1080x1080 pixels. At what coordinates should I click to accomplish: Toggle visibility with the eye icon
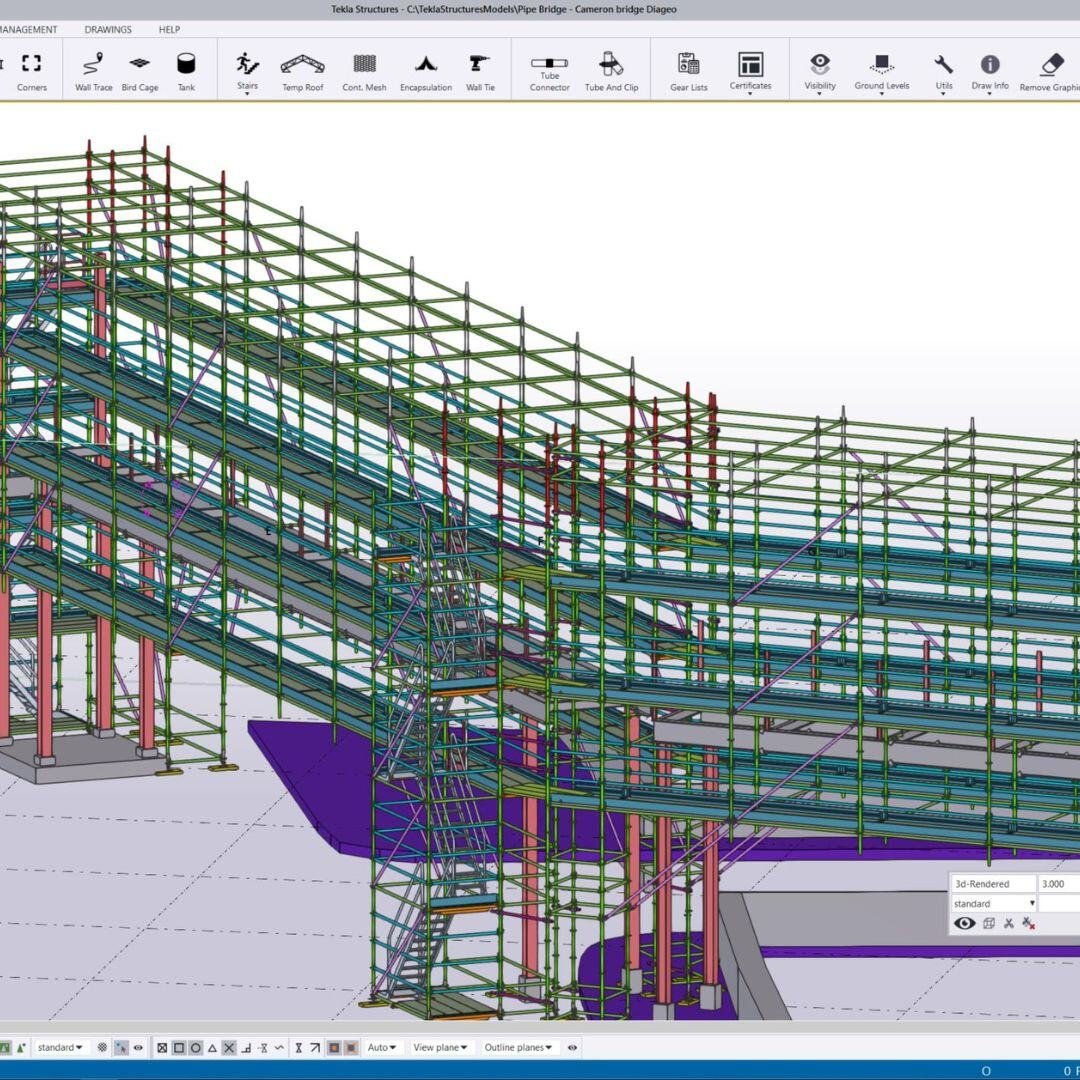tap(964, 923)
